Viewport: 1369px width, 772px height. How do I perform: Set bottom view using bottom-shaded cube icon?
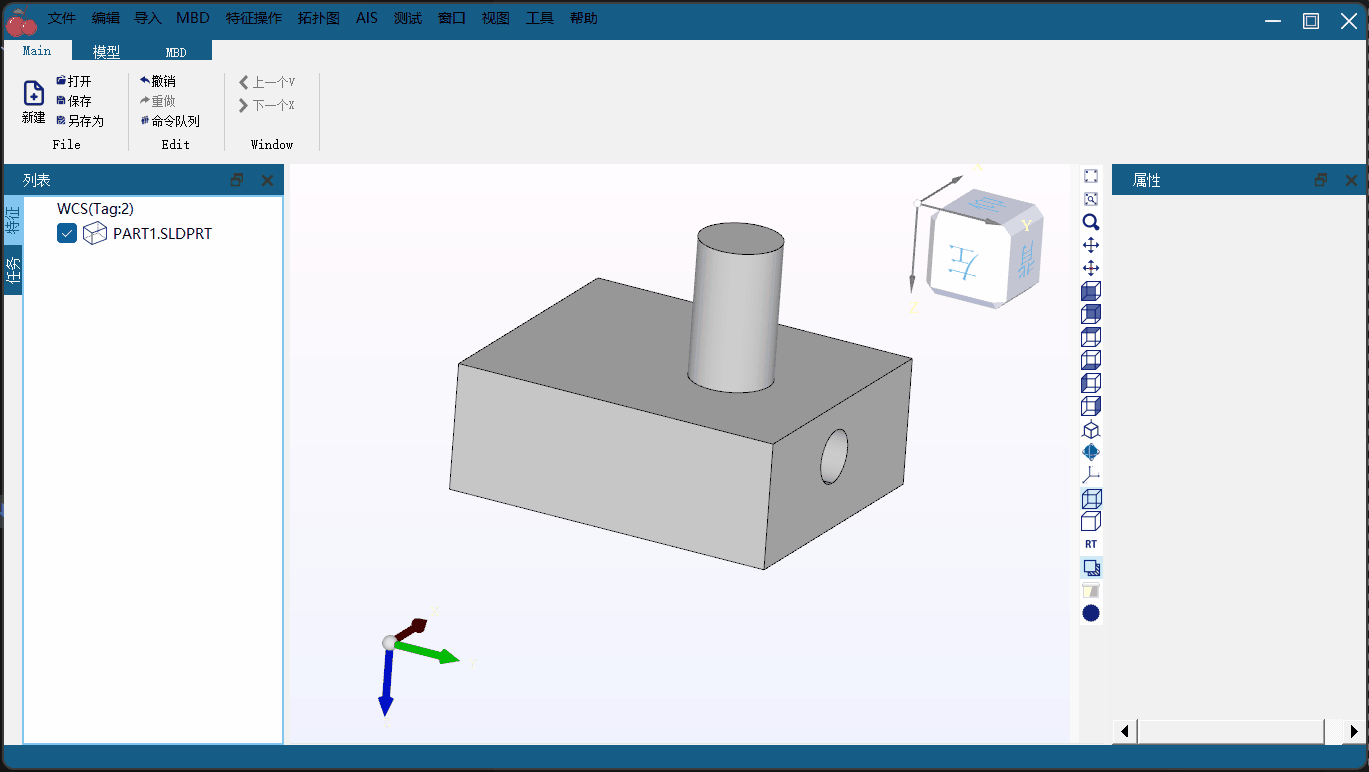tap(1091, 360)
